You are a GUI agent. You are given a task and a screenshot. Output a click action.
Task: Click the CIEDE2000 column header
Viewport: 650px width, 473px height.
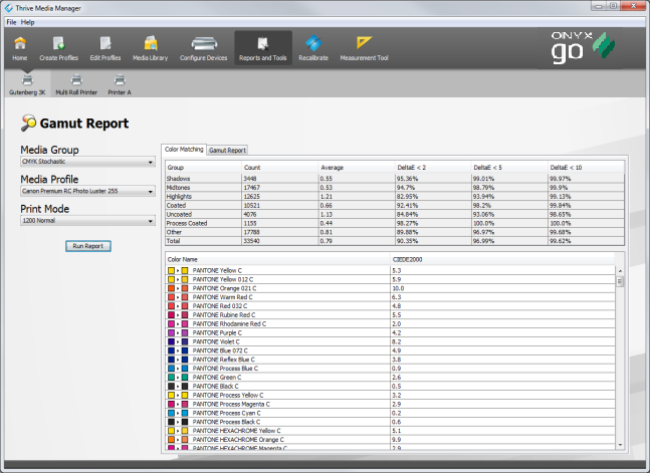pyautogui.click(x=502, y=260)
